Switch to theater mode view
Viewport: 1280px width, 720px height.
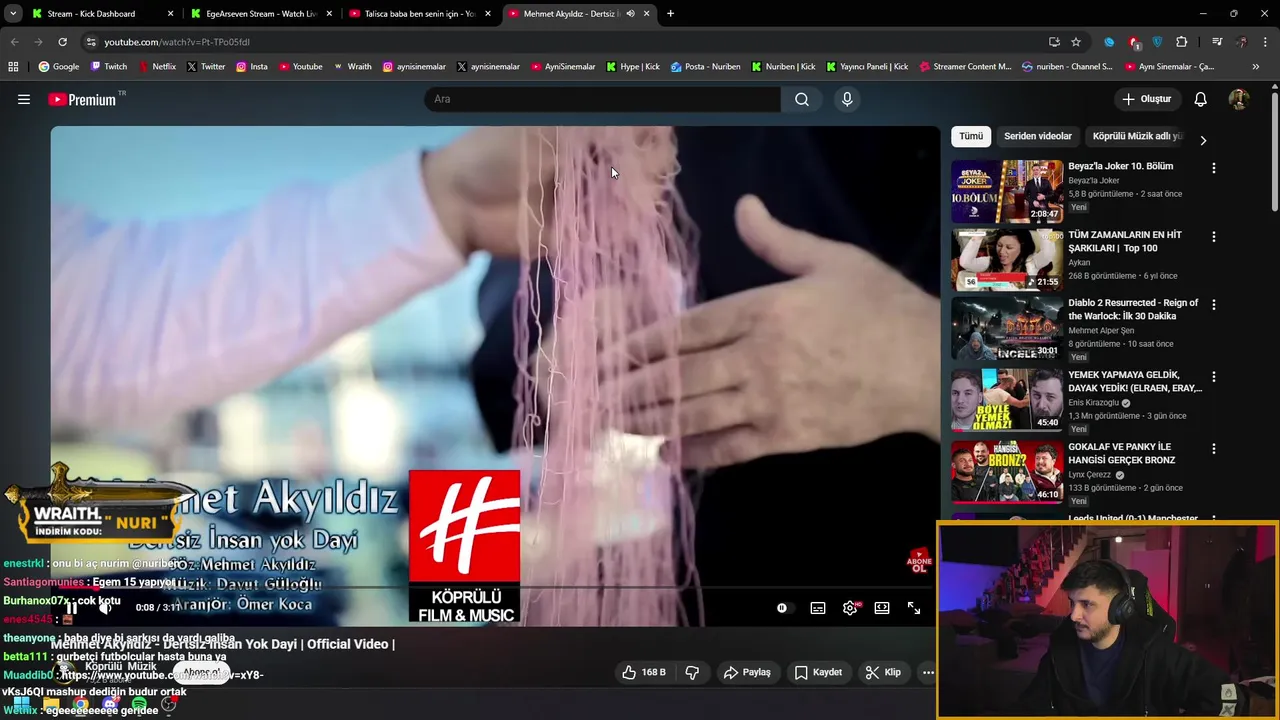coord(882,608)
